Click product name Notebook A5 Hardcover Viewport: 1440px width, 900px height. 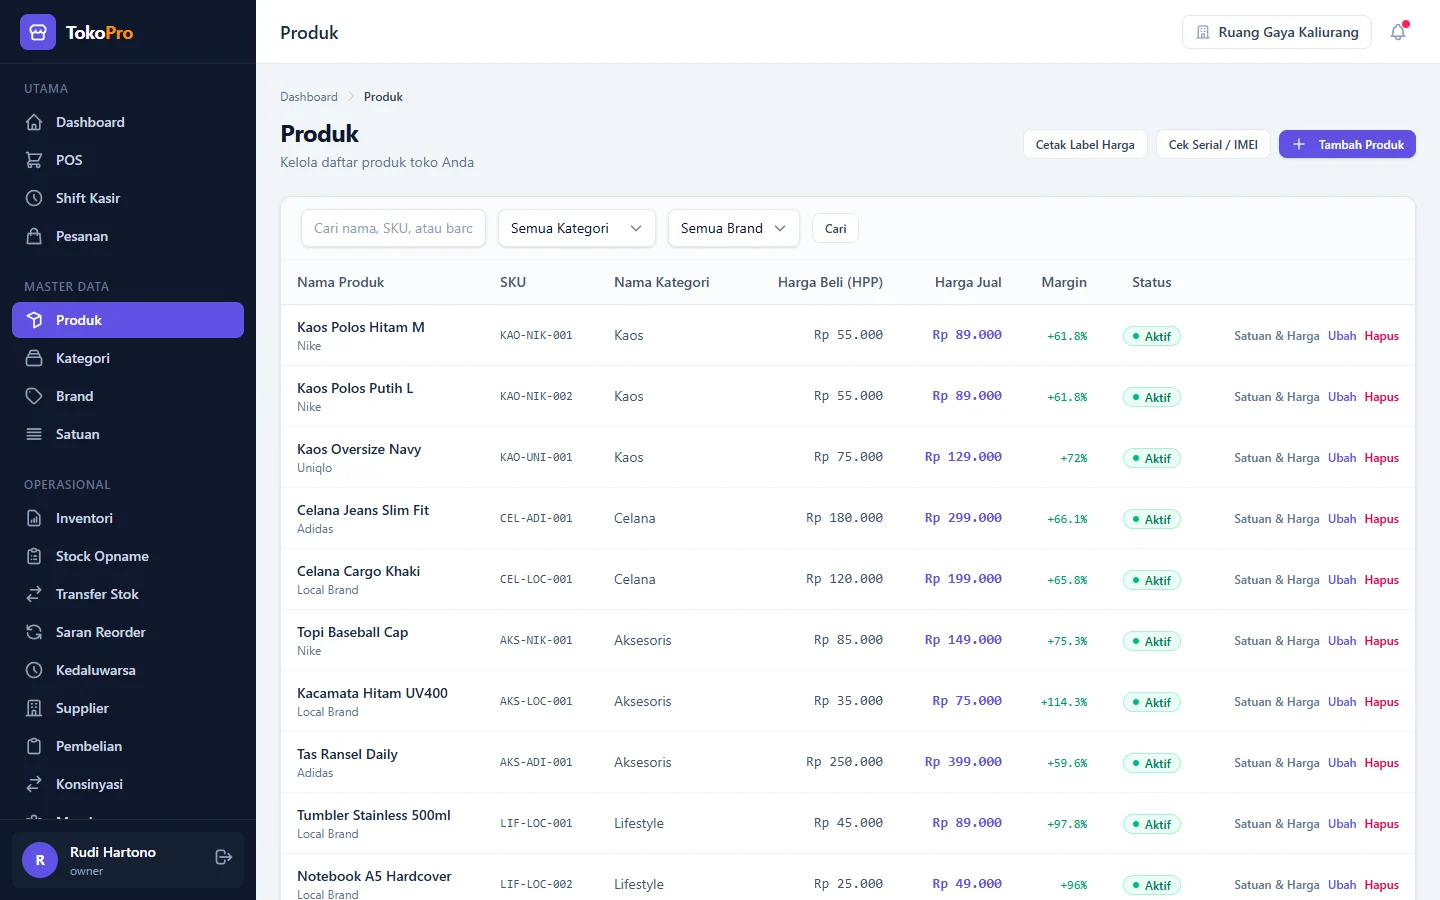[x=374, y=876]
